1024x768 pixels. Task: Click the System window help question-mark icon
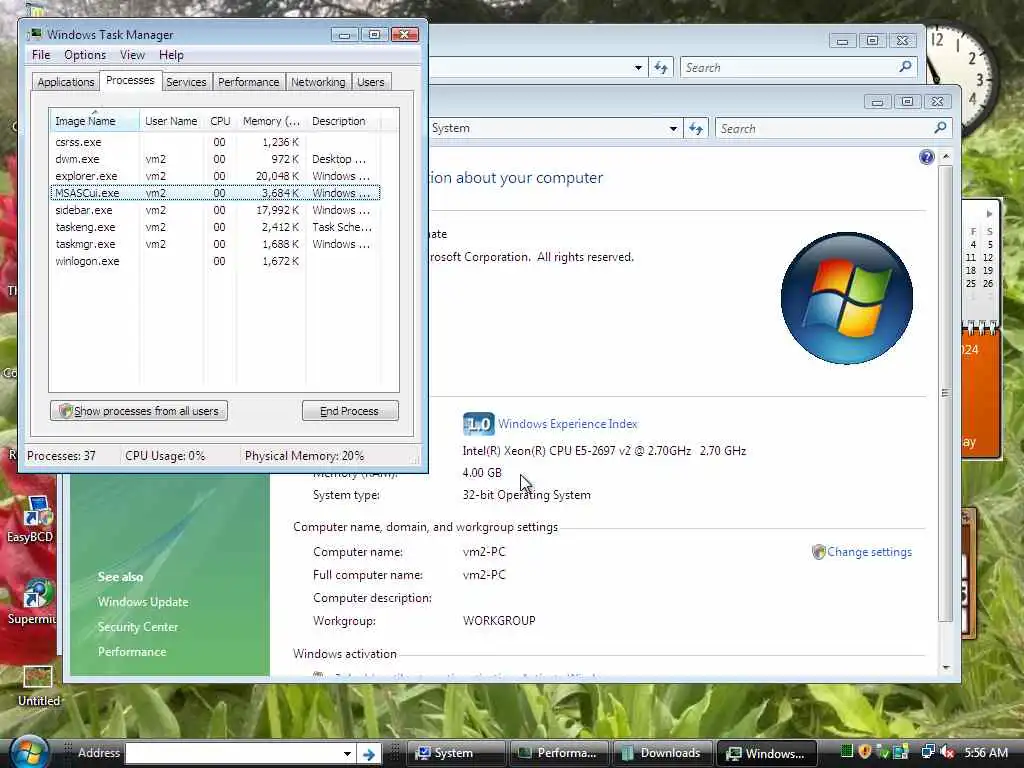point(926,157)
